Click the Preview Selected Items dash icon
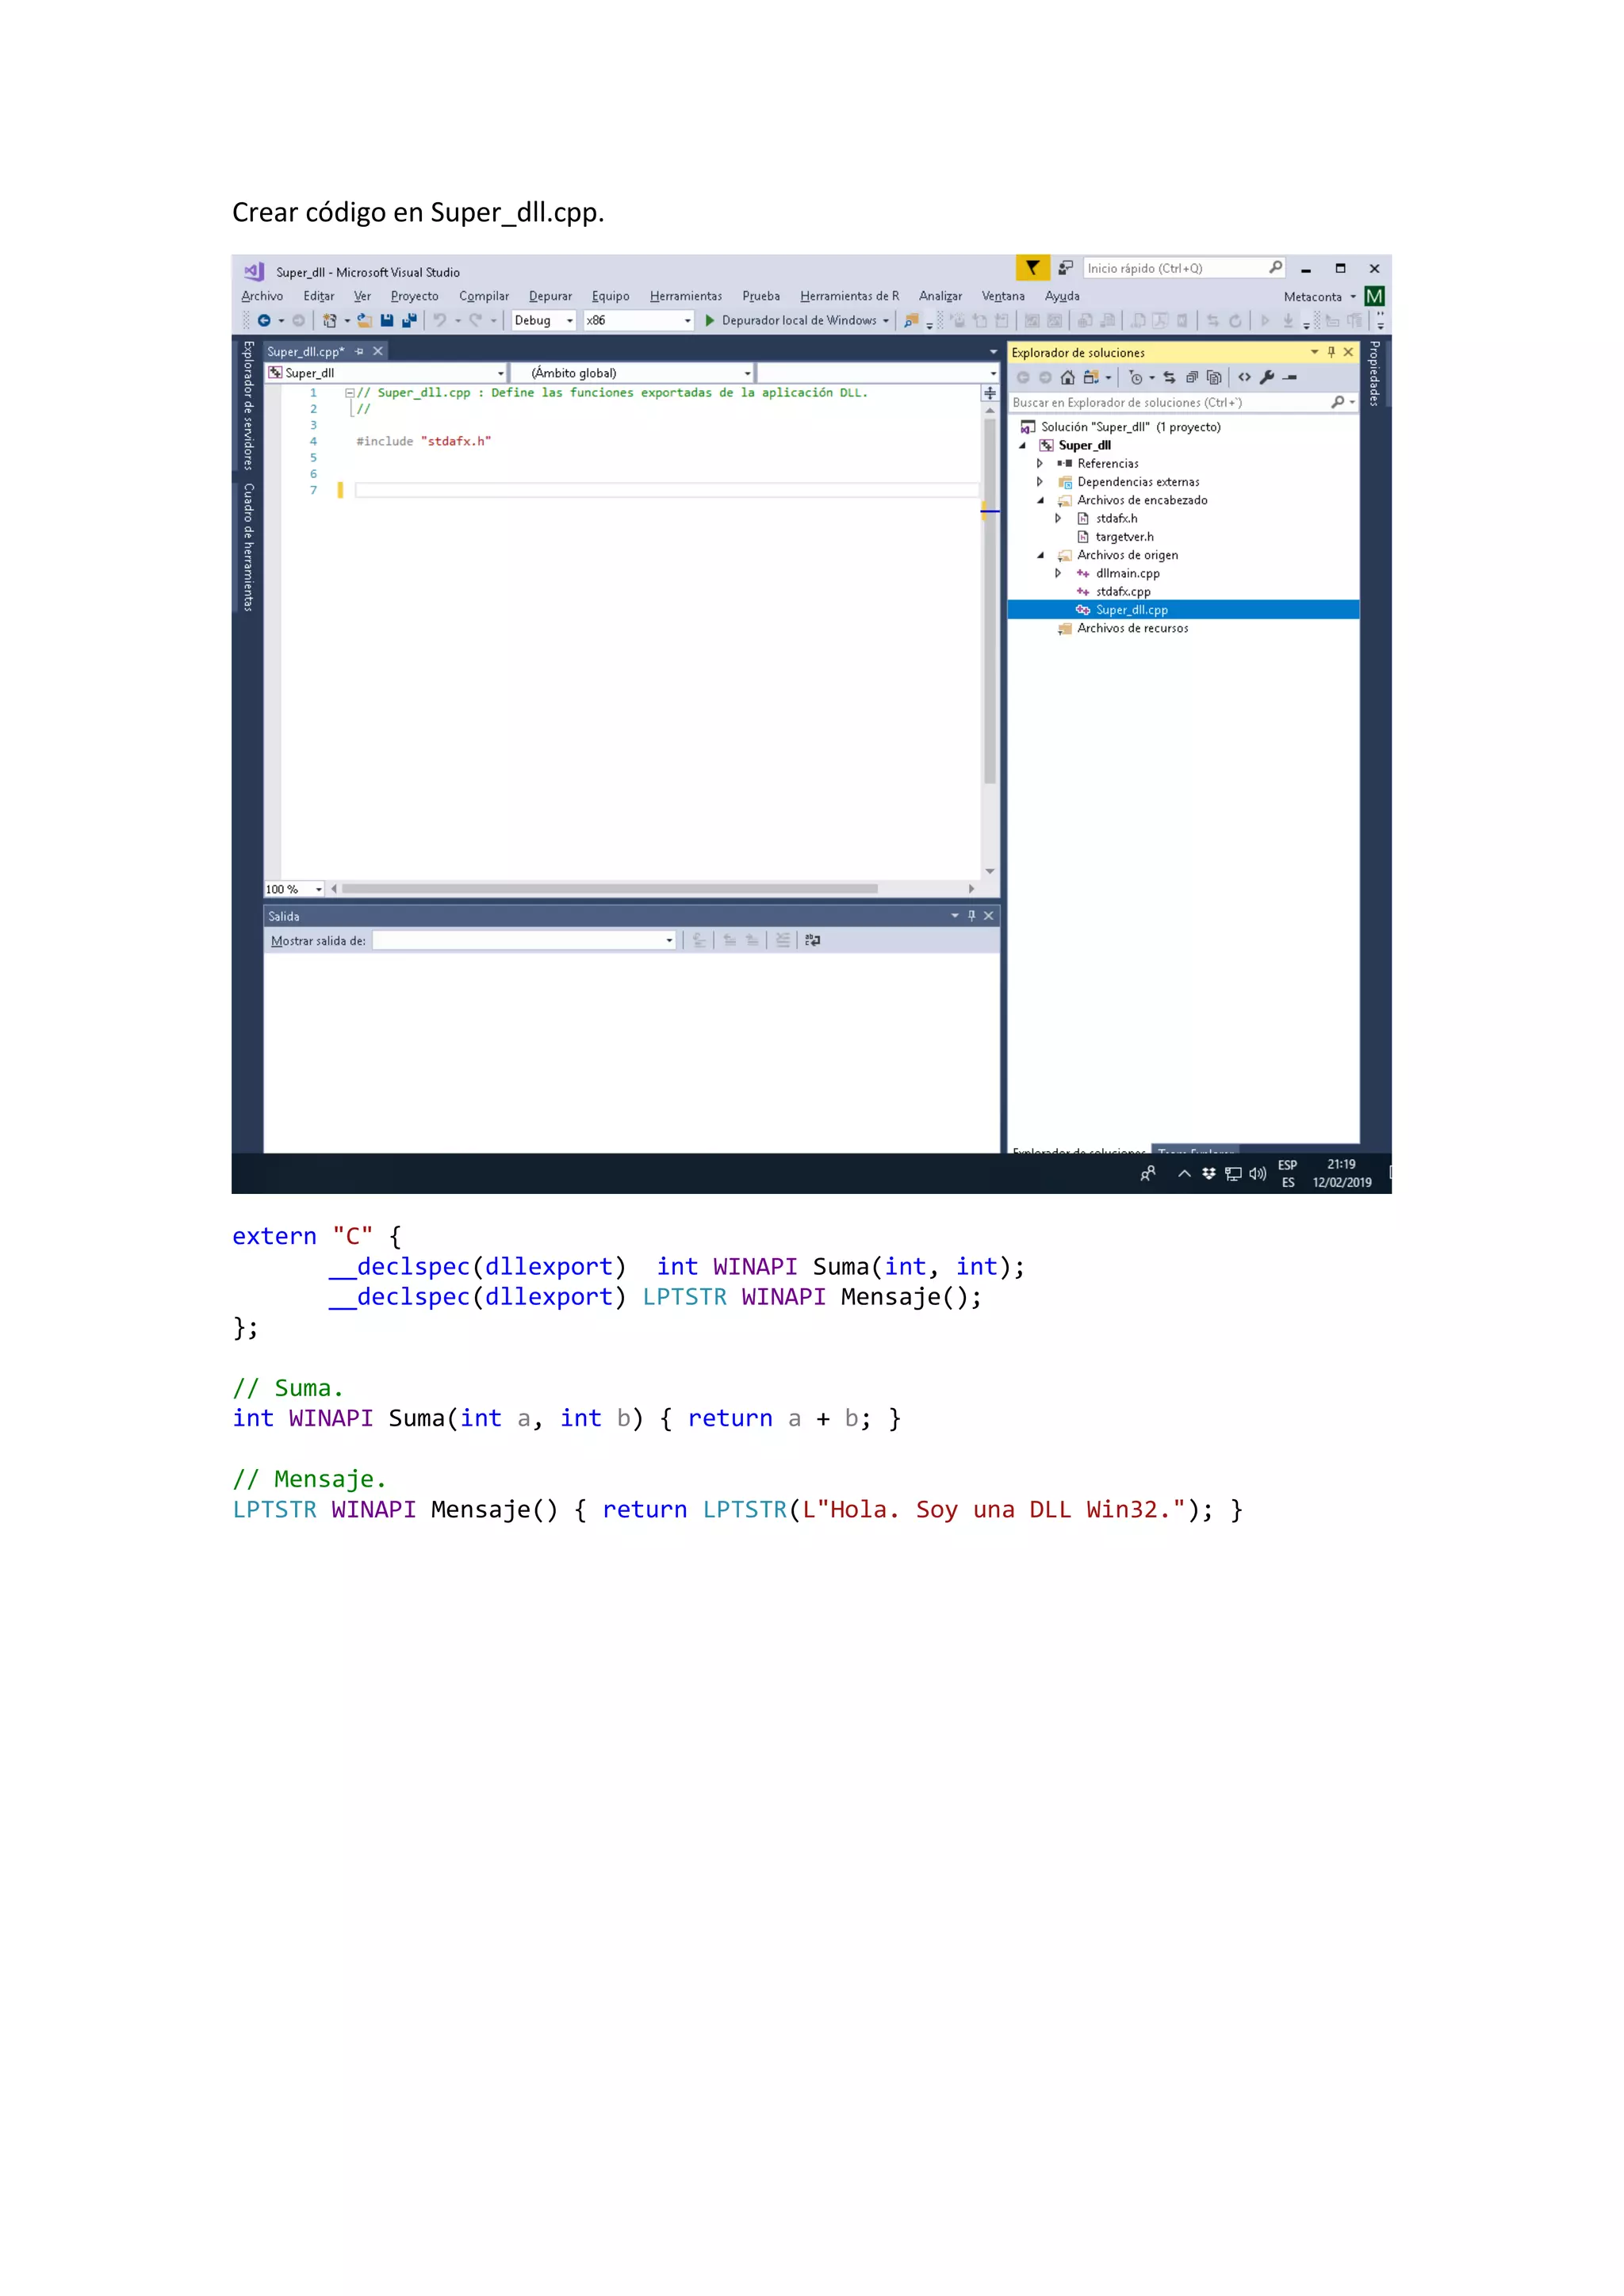The image size is (1624, 2296). pyautogui.click(x=1291, y=377)
